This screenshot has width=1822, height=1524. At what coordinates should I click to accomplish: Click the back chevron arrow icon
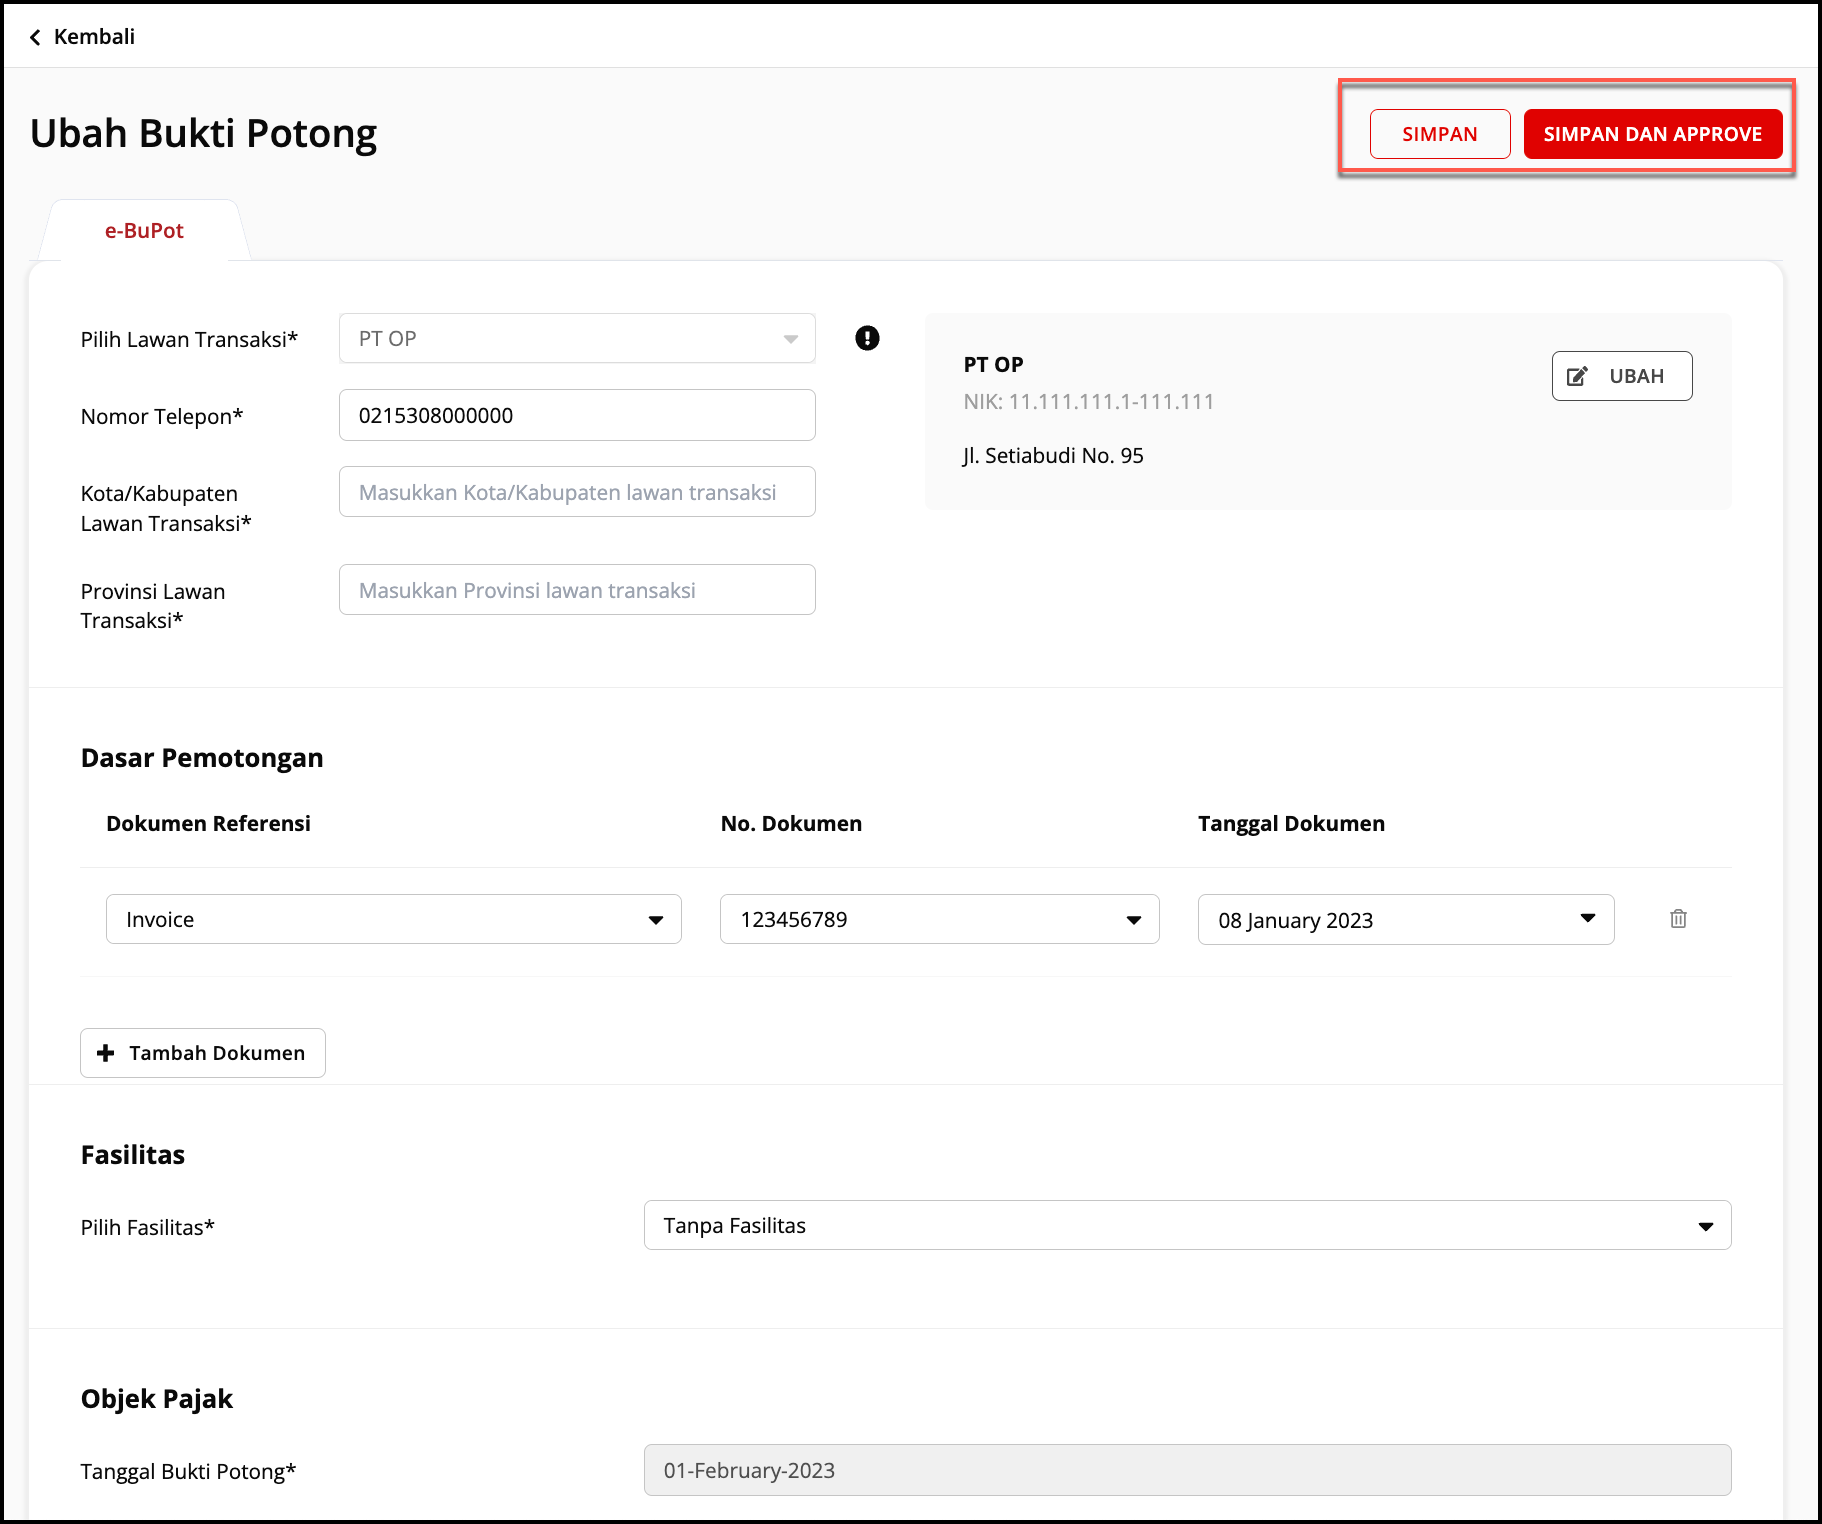[x=36, y=37]
